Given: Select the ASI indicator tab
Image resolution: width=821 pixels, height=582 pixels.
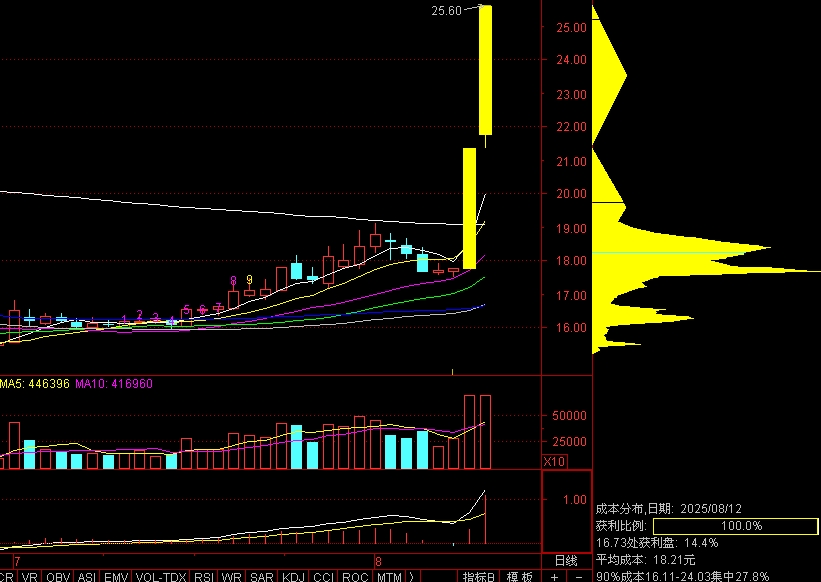Looking at the screenshot, I should (86, 577).
